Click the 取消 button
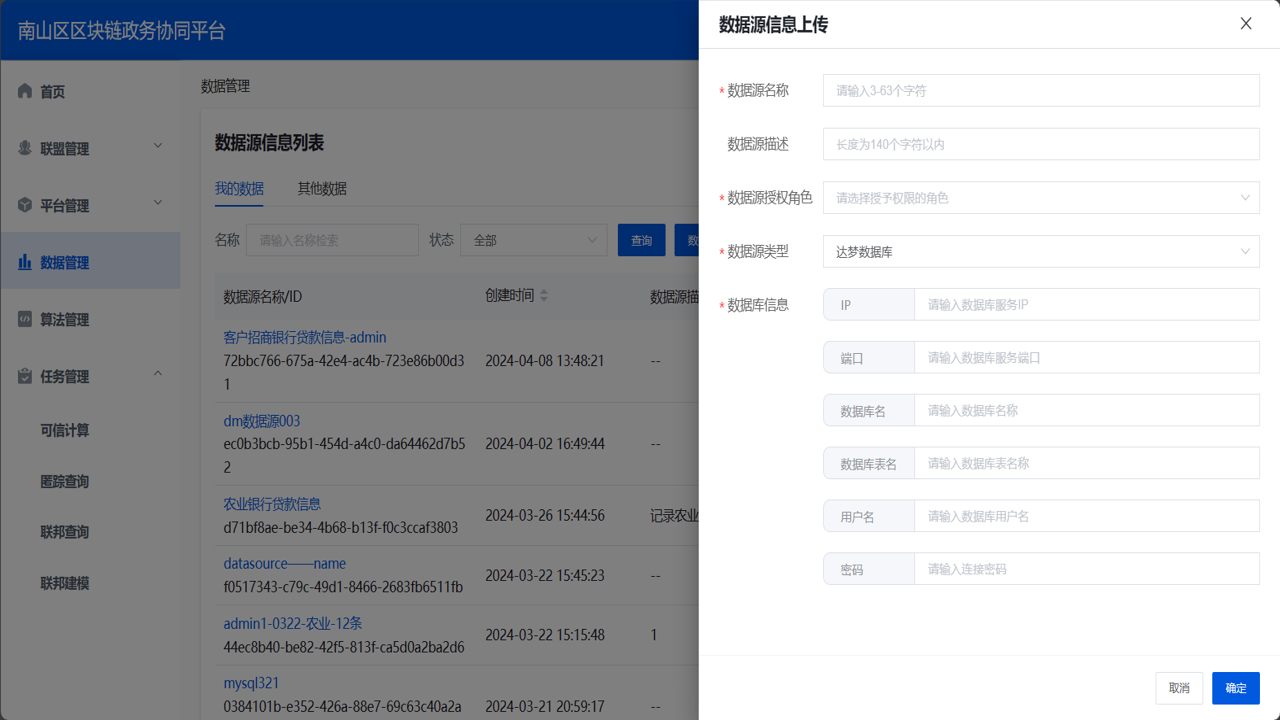 tap(1179, 688)
